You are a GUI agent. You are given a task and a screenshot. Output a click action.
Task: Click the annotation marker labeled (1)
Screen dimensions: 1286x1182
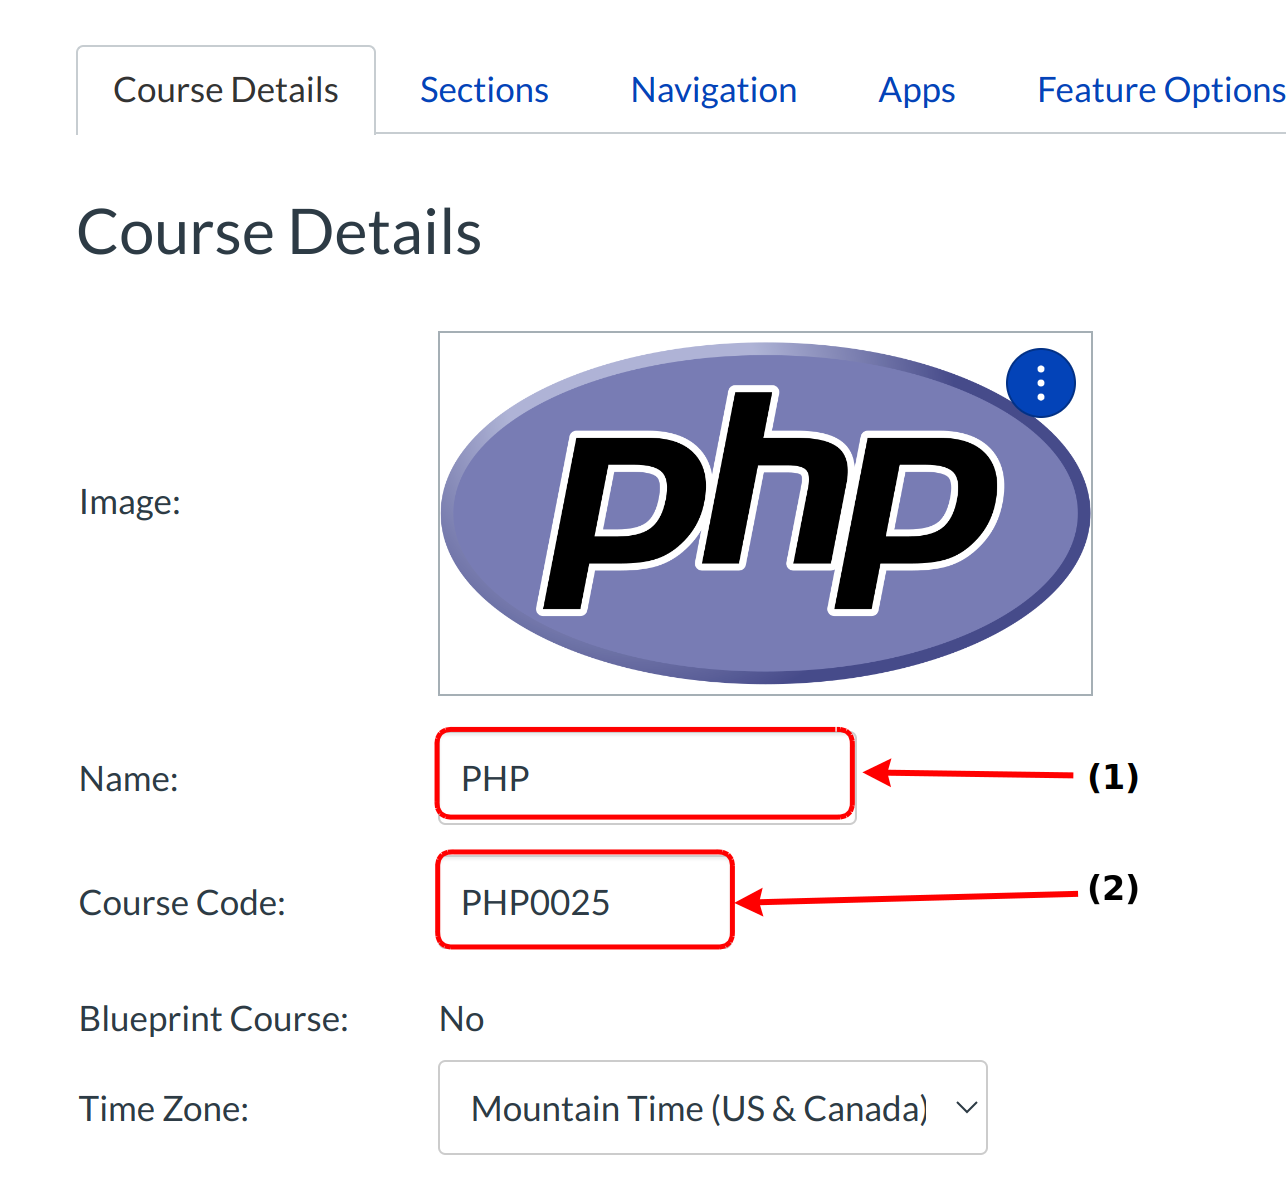pyautogui.click(x=1113, y=776)
